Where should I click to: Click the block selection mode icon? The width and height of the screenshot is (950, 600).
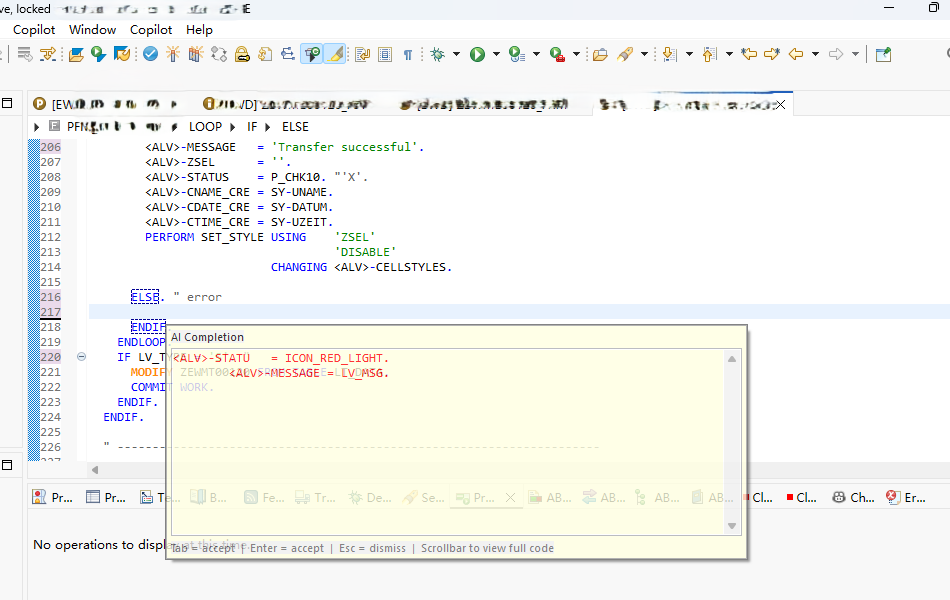(385, 55)
